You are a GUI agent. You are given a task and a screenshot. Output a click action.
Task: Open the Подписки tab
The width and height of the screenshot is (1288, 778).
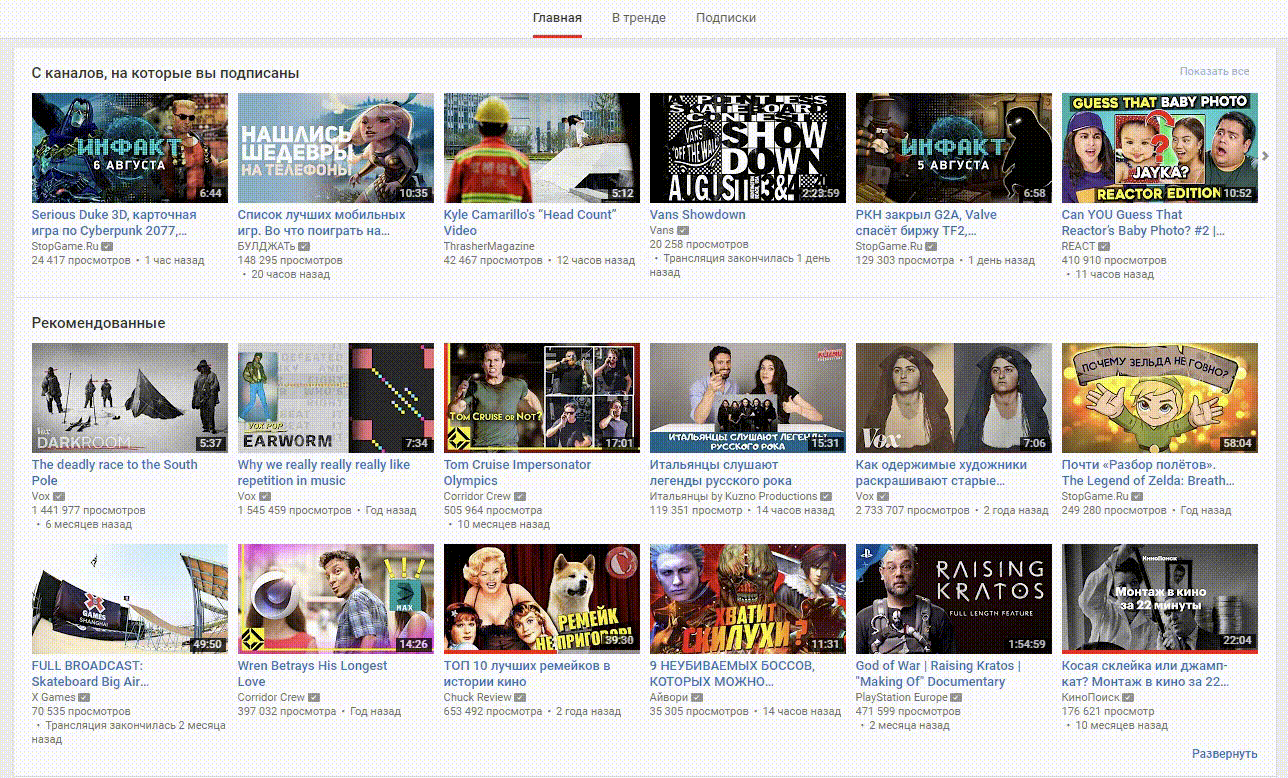point(726,18)
